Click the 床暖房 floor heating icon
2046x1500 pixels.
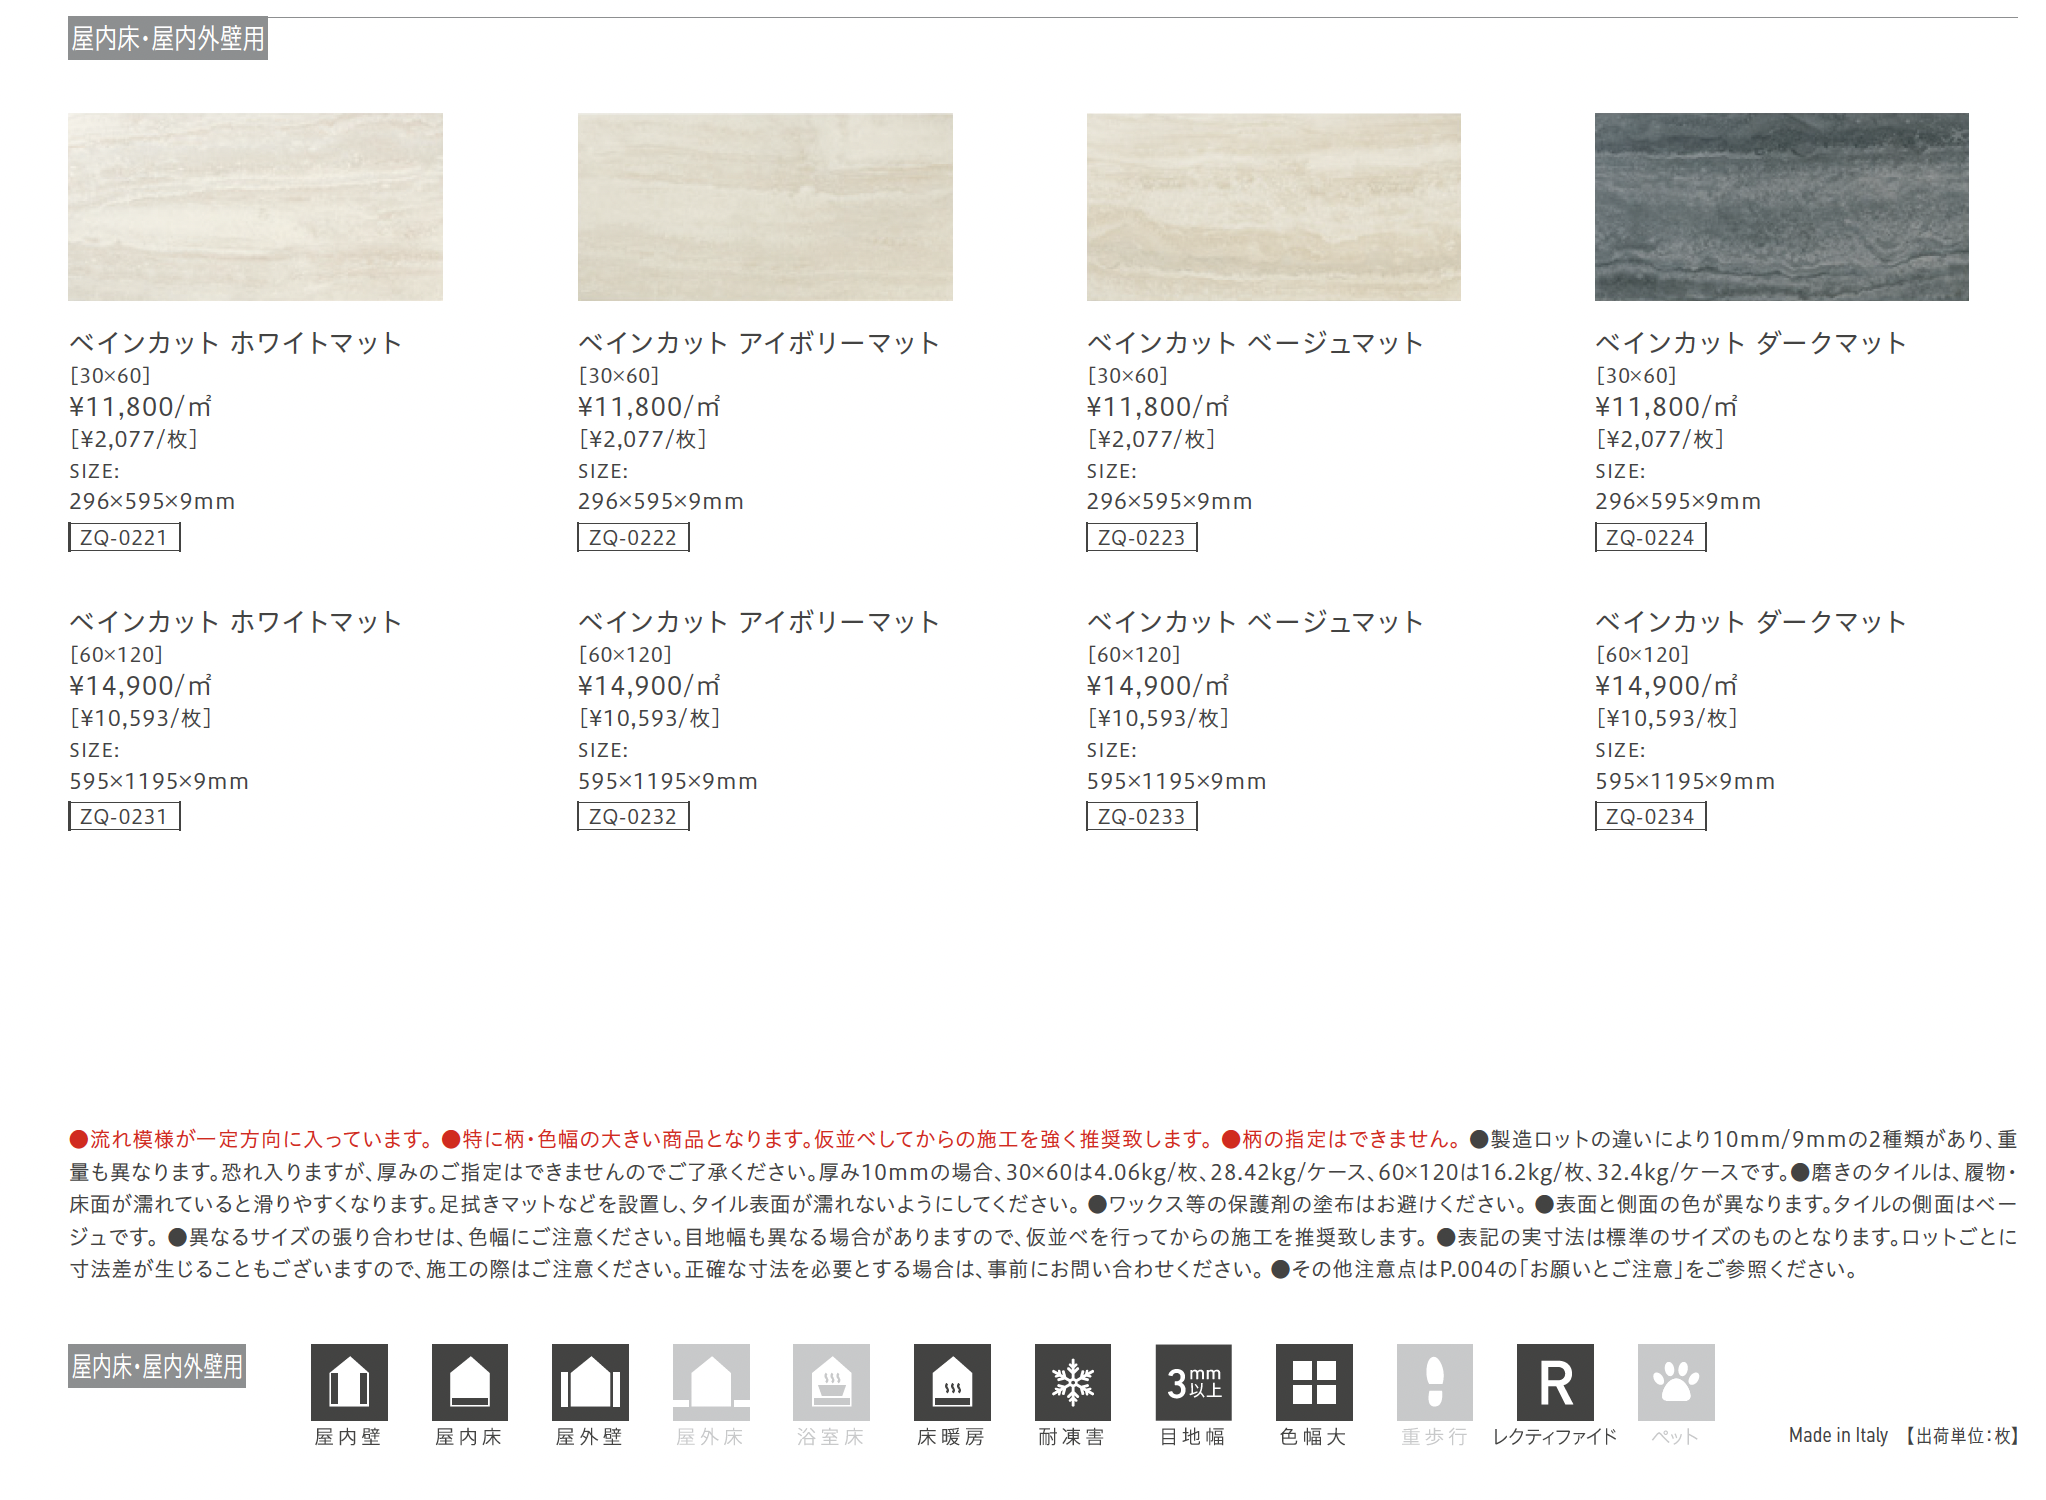click(952, 1381)
